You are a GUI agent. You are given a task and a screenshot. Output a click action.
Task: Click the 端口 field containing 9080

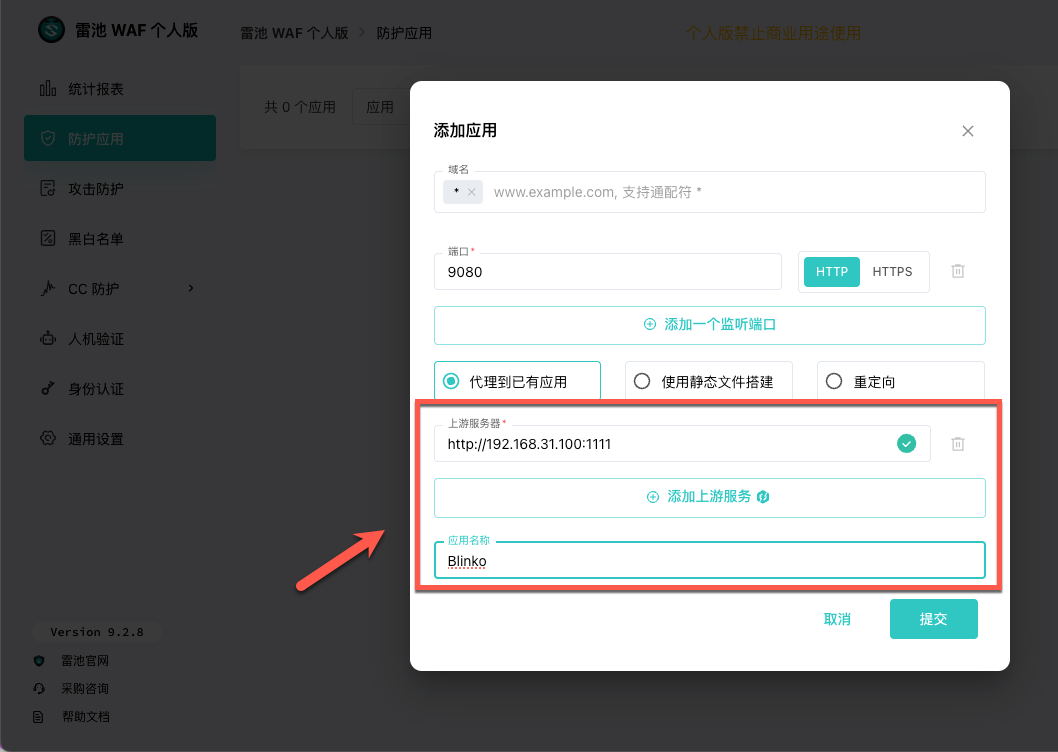point(607,272)
